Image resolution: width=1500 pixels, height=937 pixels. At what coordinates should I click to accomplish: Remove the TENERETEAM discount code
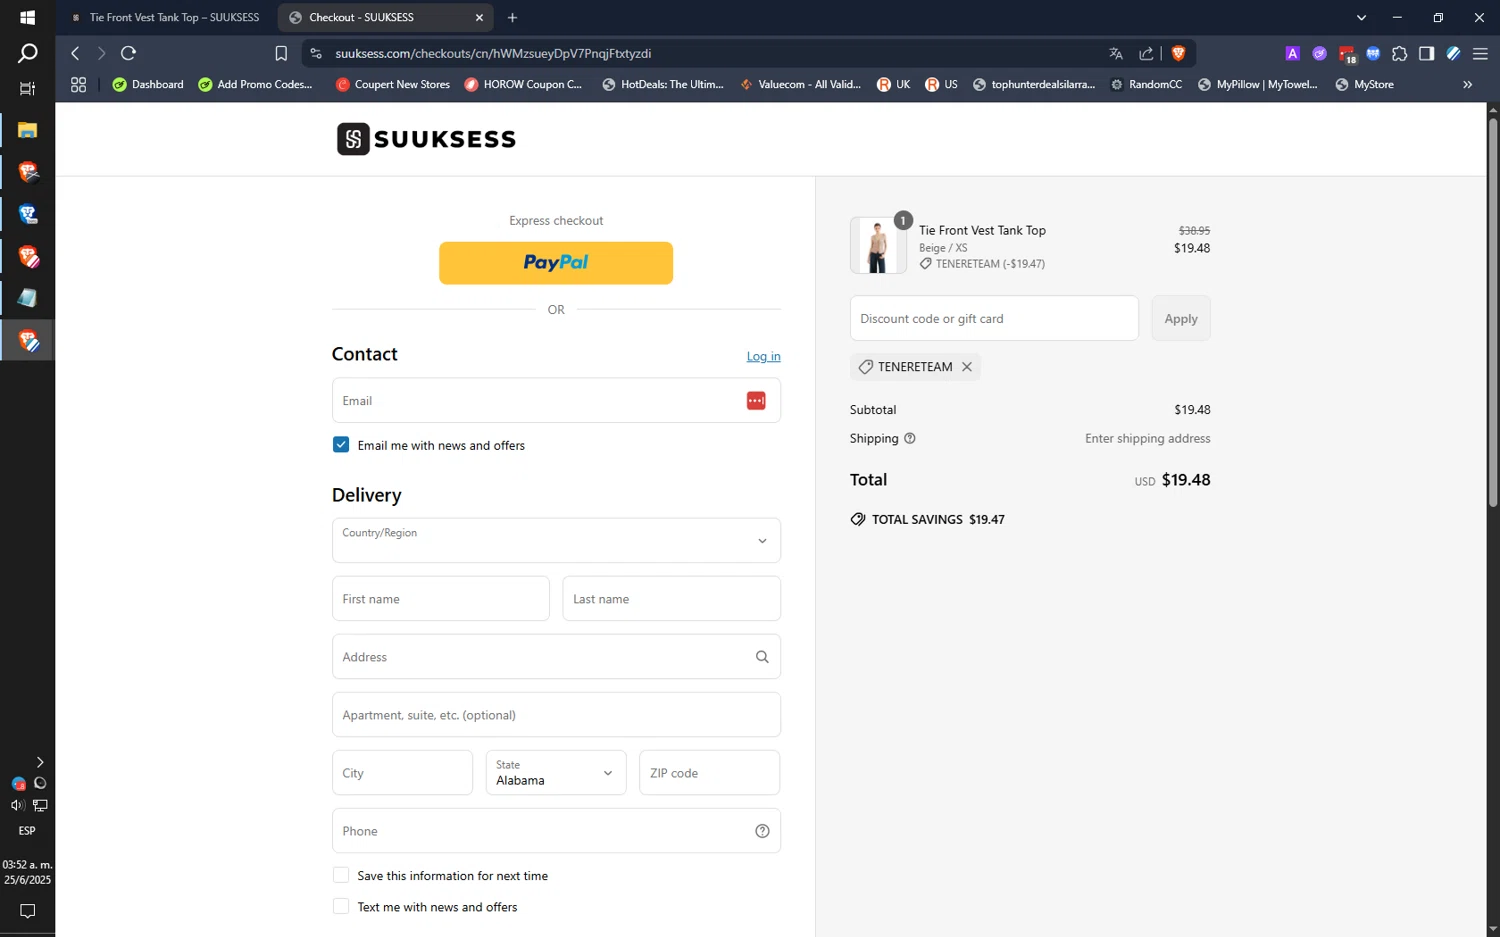tap(967, 367)
